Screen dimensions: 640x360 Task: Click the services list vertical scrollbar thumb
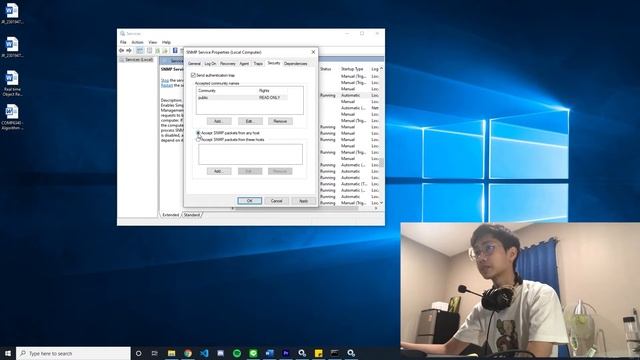pos(382,162)
